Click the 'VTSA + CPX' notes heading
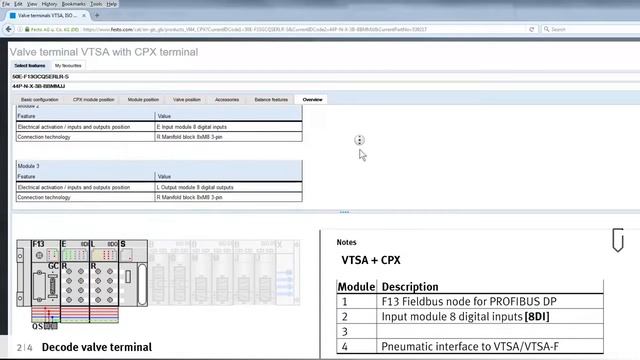The height and width of the screenshot is (360, 640). (x=371, y=260)
